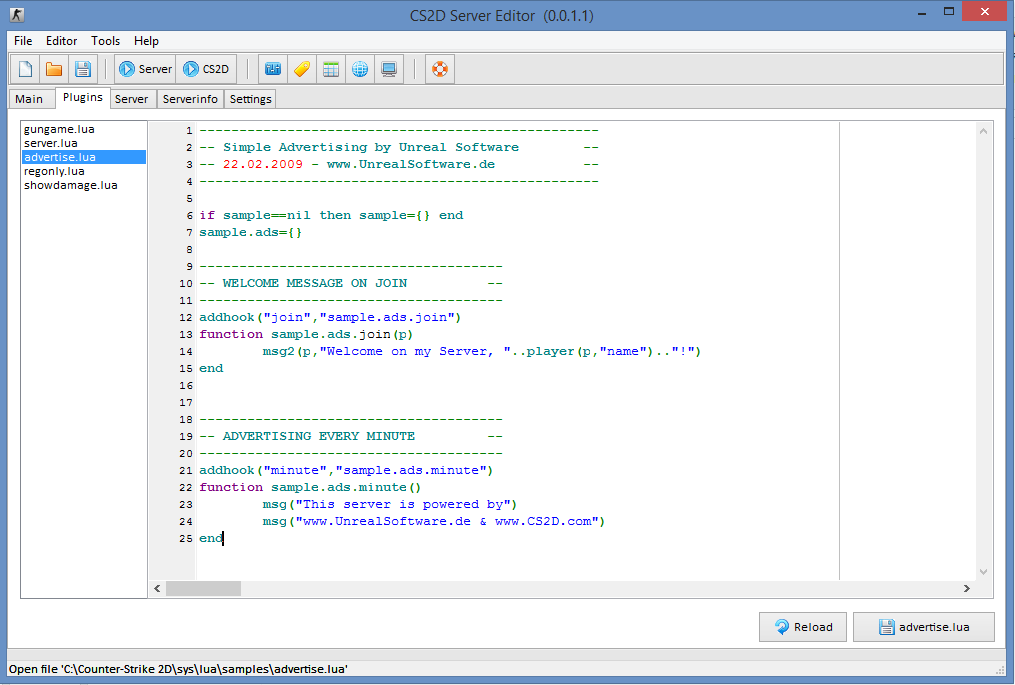Launch CS2D from the toolbar
The width and height of the screenshot is (1015, 685).
(x=206, y=69)
